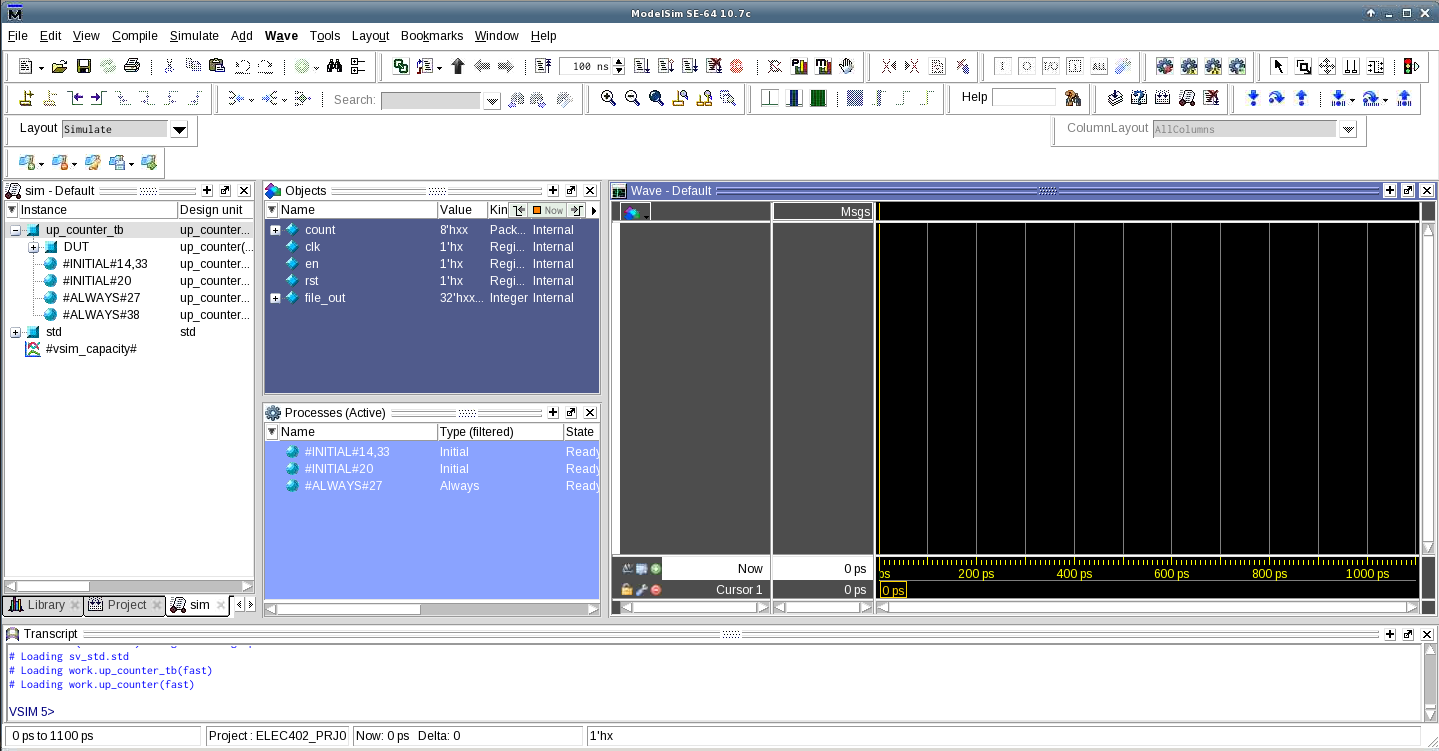Viewport: 1439px width, 751px height.
Task: Expand the std library tree node
Action: pyautogui.click(x=16, y=332)
